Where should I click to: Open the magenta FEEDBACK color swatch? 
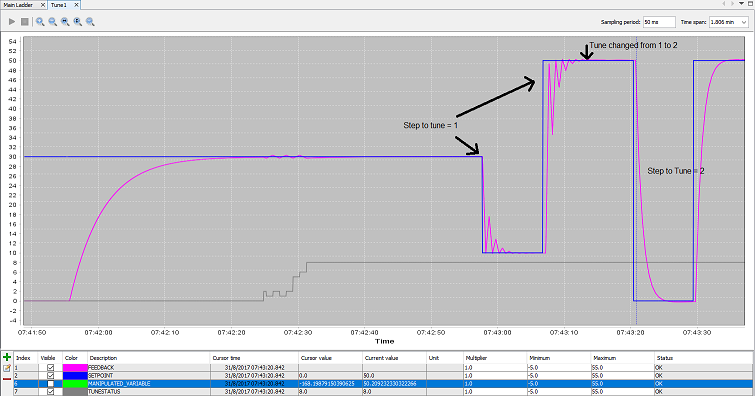[75, 368]
